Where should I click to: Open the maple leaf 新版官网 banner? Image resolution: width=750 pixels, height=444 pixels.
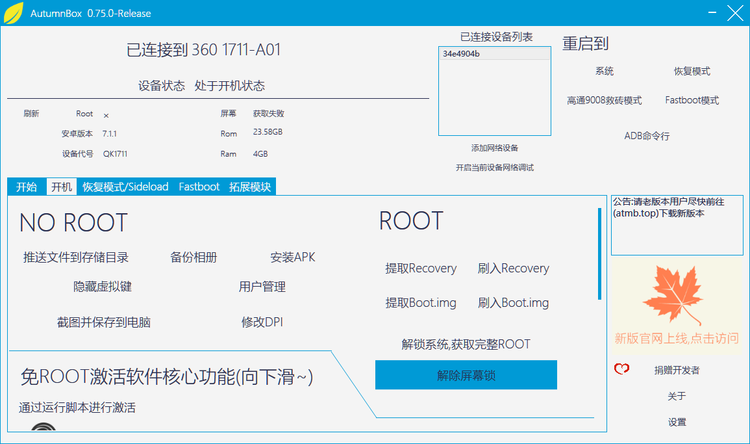tap(677, 303)
